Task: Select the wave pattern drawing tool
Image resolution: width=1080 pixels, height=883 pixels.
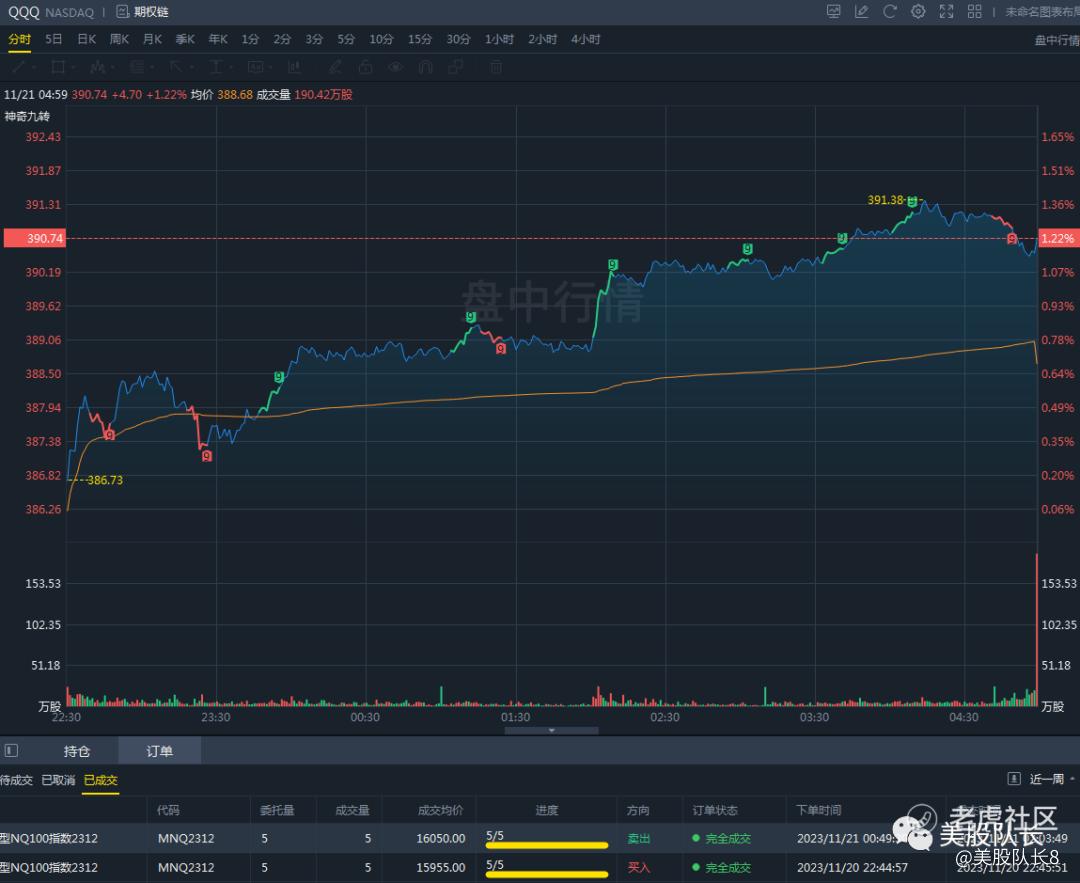Action: point(98,67)
